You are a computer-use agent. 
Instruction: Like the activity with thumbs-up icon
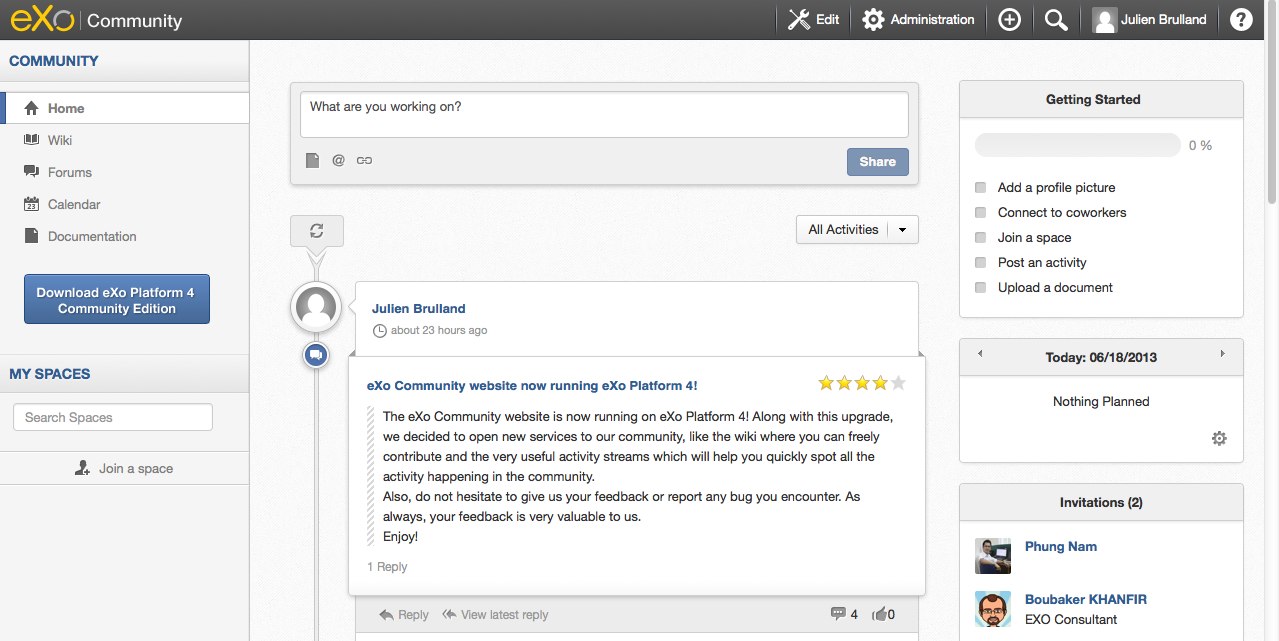click(x=880, y=614)
